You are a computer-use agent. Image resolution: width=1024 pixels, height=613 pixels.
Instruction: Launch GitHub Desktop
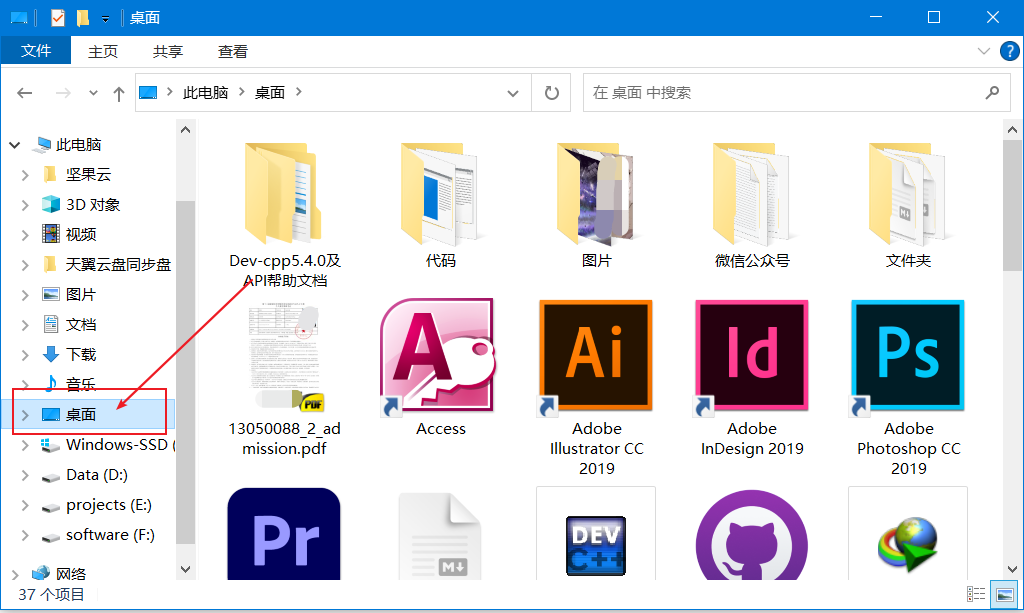click(751, 540)
